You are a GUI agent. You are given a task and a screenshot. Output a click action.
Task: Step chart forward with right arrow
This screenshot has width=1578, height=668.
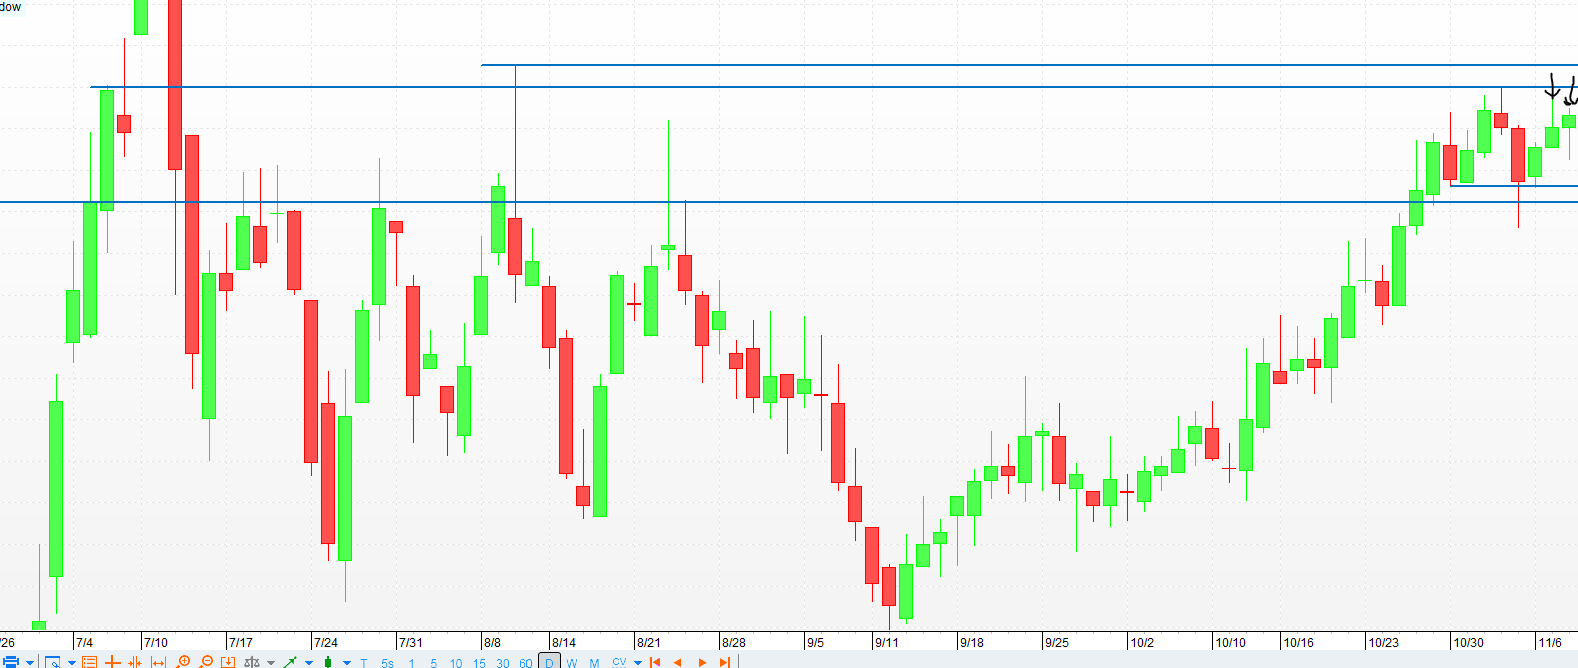pos(702,662)
